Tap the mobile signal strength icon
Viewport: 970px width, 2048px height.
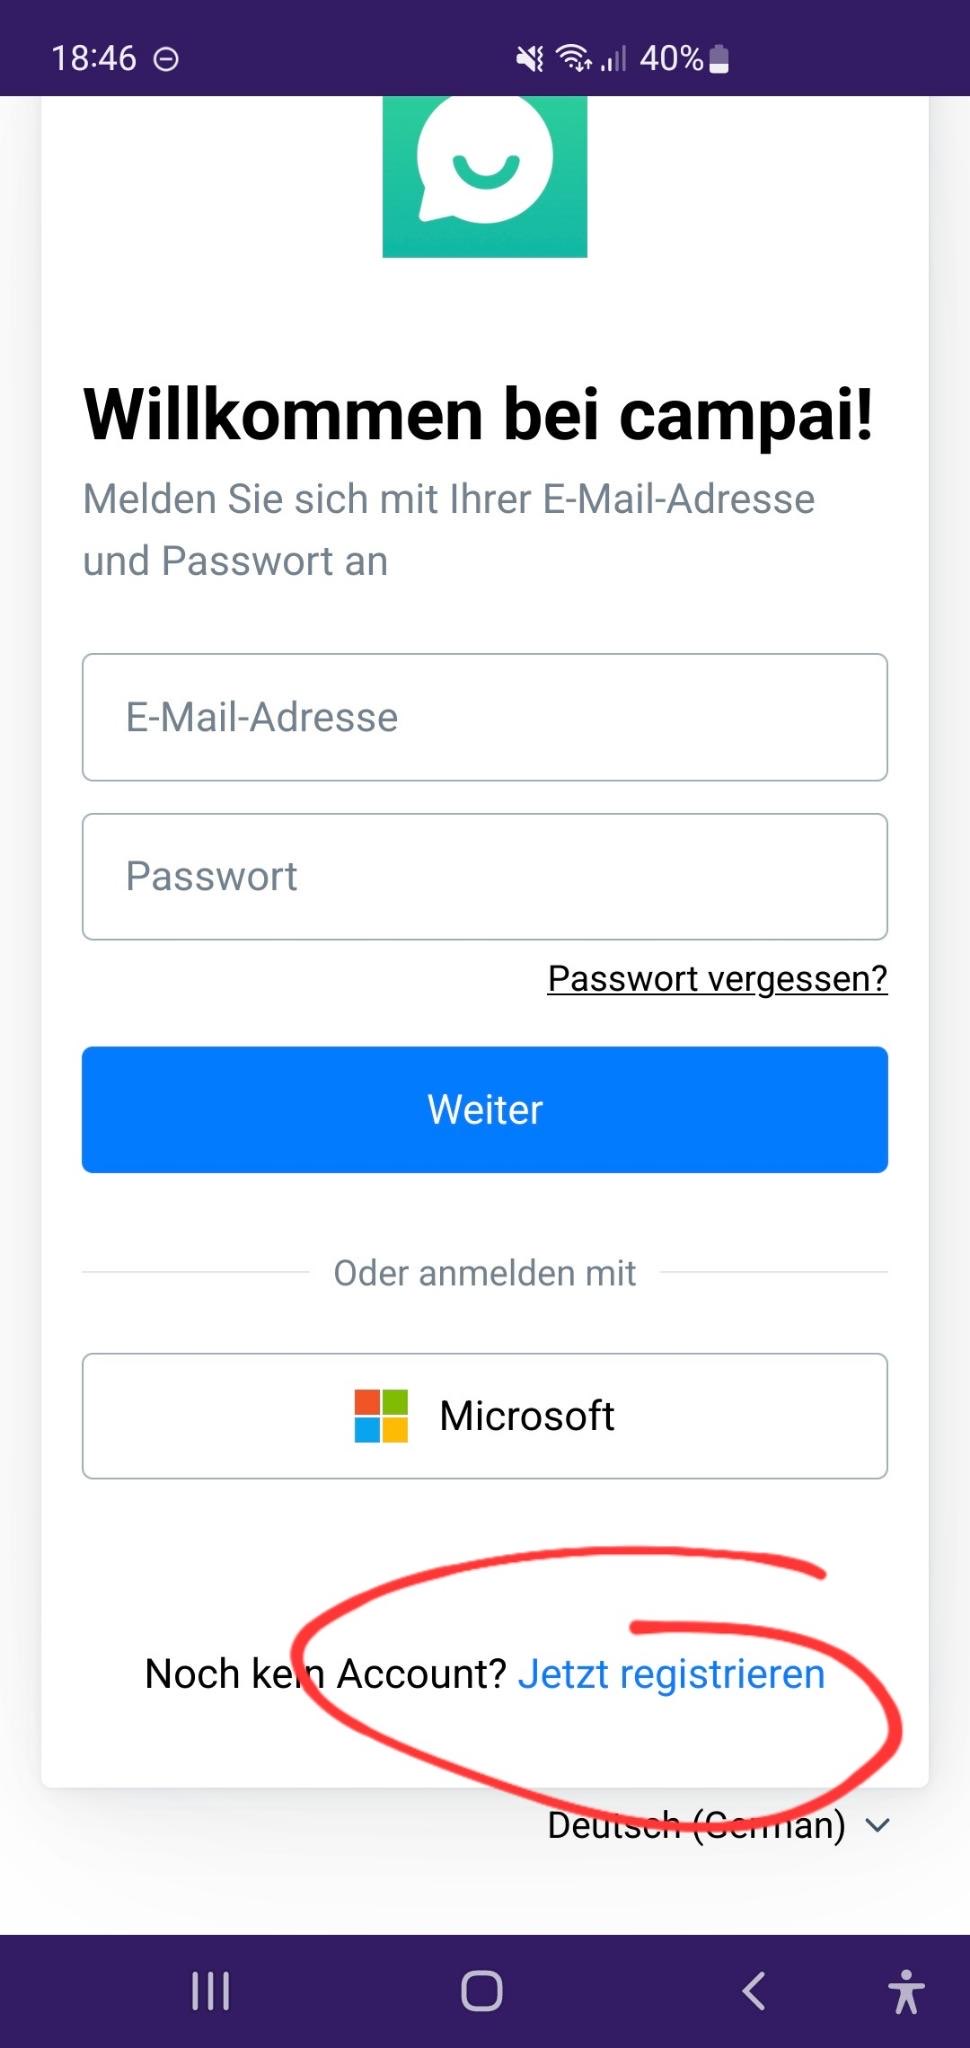coord(613,59)
